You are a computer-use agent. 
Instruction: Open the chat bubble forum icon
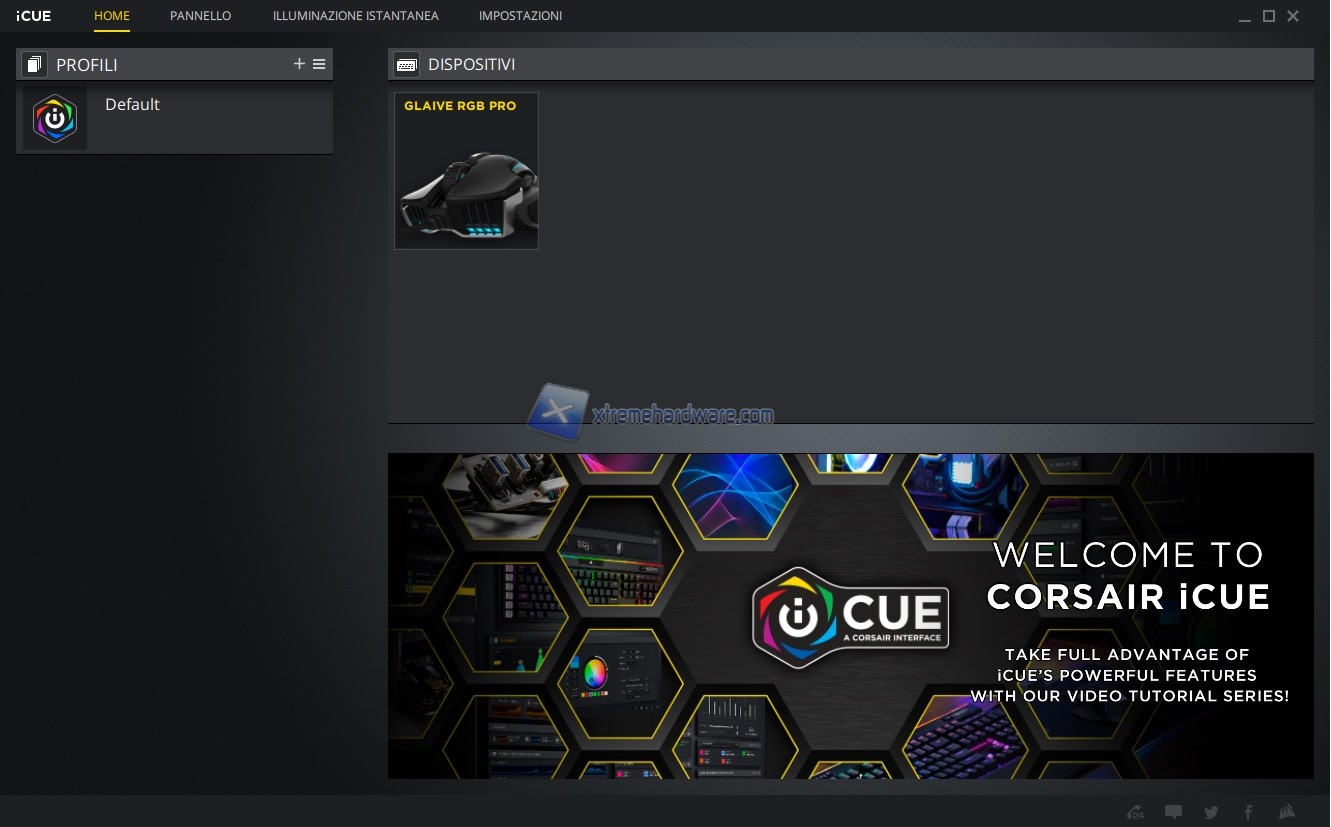coord(1174,812)
